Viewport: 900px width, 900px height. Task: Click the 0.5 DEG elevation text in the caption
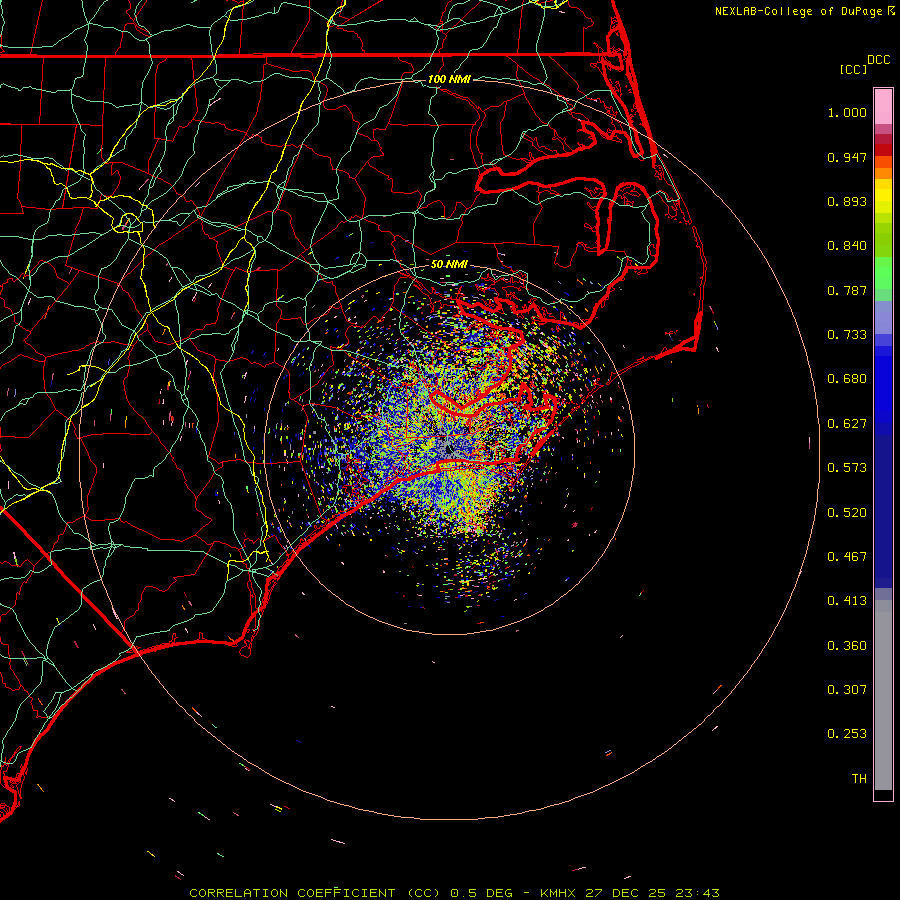coord(482,893)
